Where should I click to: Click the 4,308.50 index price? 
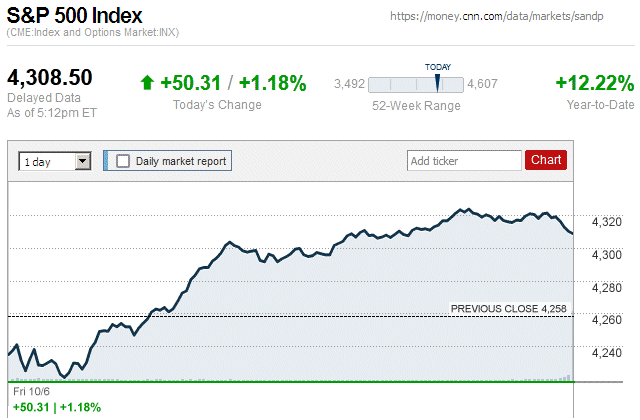pos(50,77)
